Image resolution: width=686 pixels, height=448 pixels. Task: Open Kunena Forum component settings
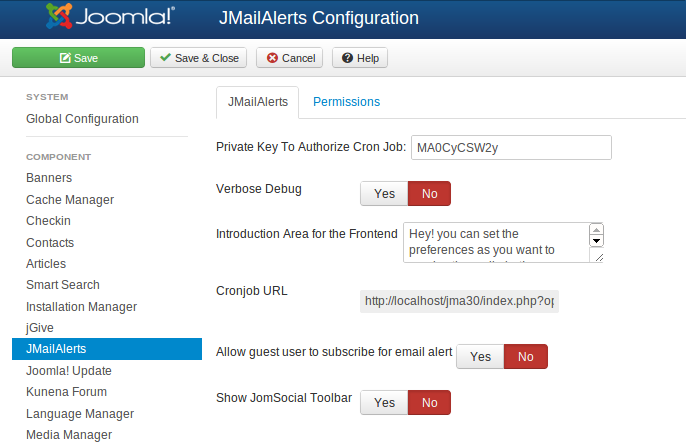tap(66, 392)
